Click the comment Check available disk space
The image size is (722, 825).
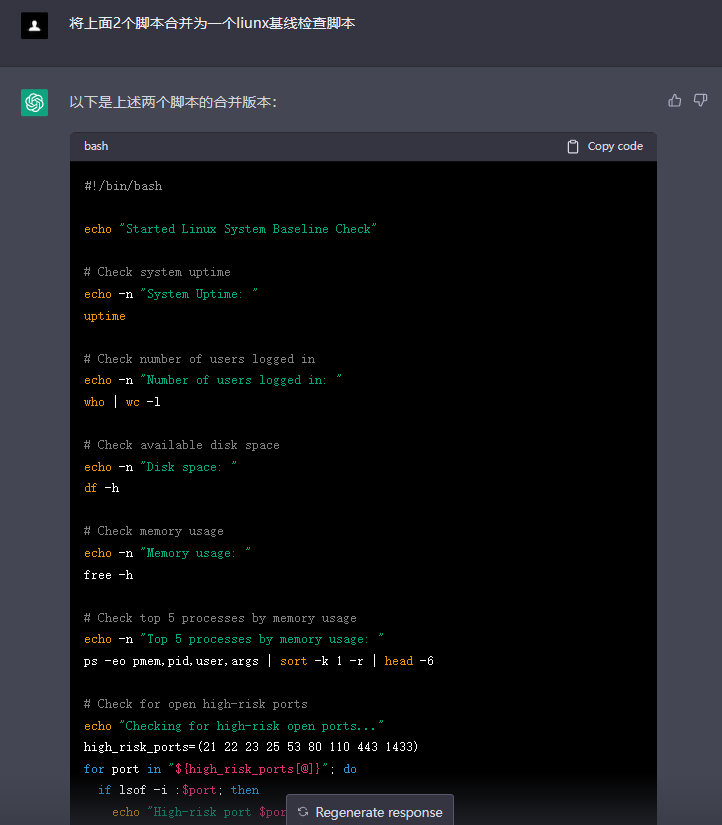(x=182, y=445)
